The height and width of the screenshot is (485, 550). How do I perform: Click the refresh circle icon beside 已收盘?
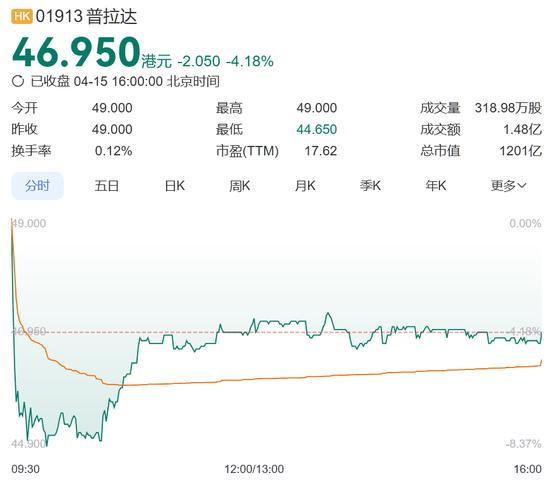(18, 81)
